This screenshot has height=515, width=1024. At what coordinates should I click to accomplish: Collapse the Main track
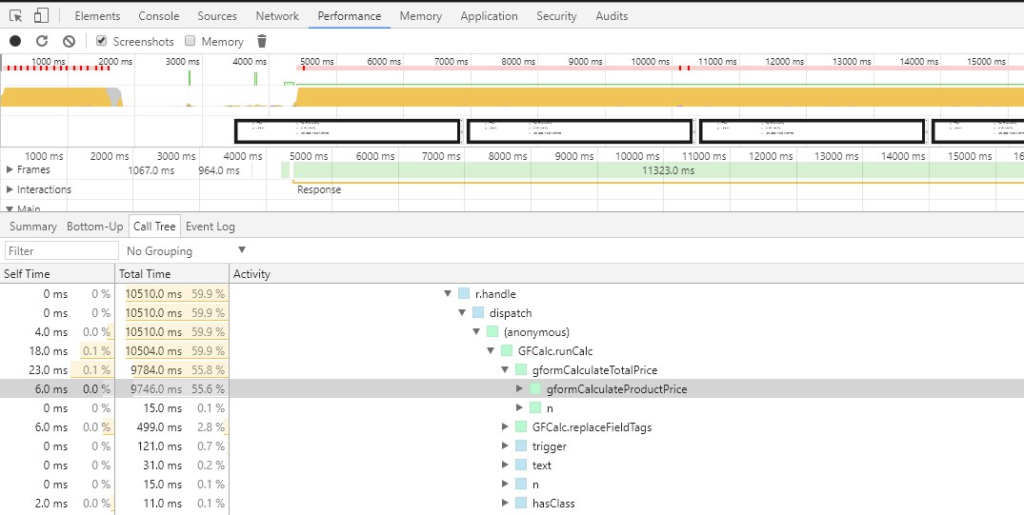[10, 209]
